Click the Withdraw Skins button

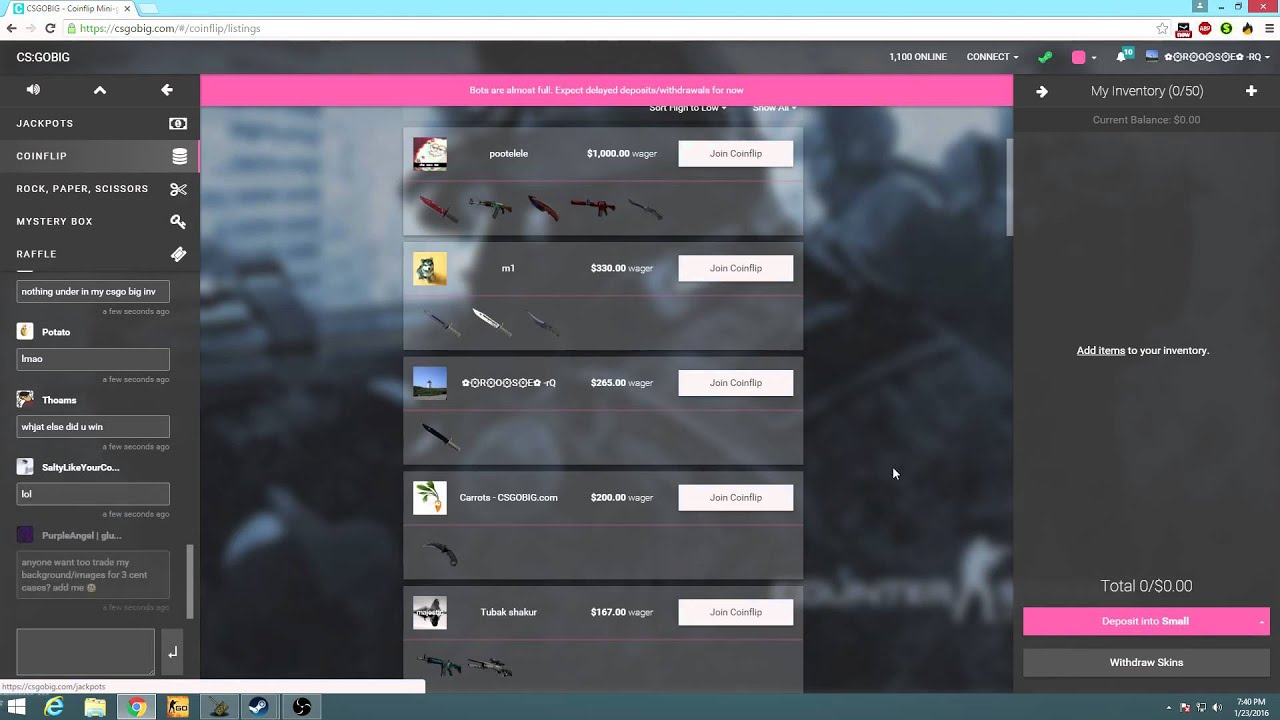point(1146,662)
